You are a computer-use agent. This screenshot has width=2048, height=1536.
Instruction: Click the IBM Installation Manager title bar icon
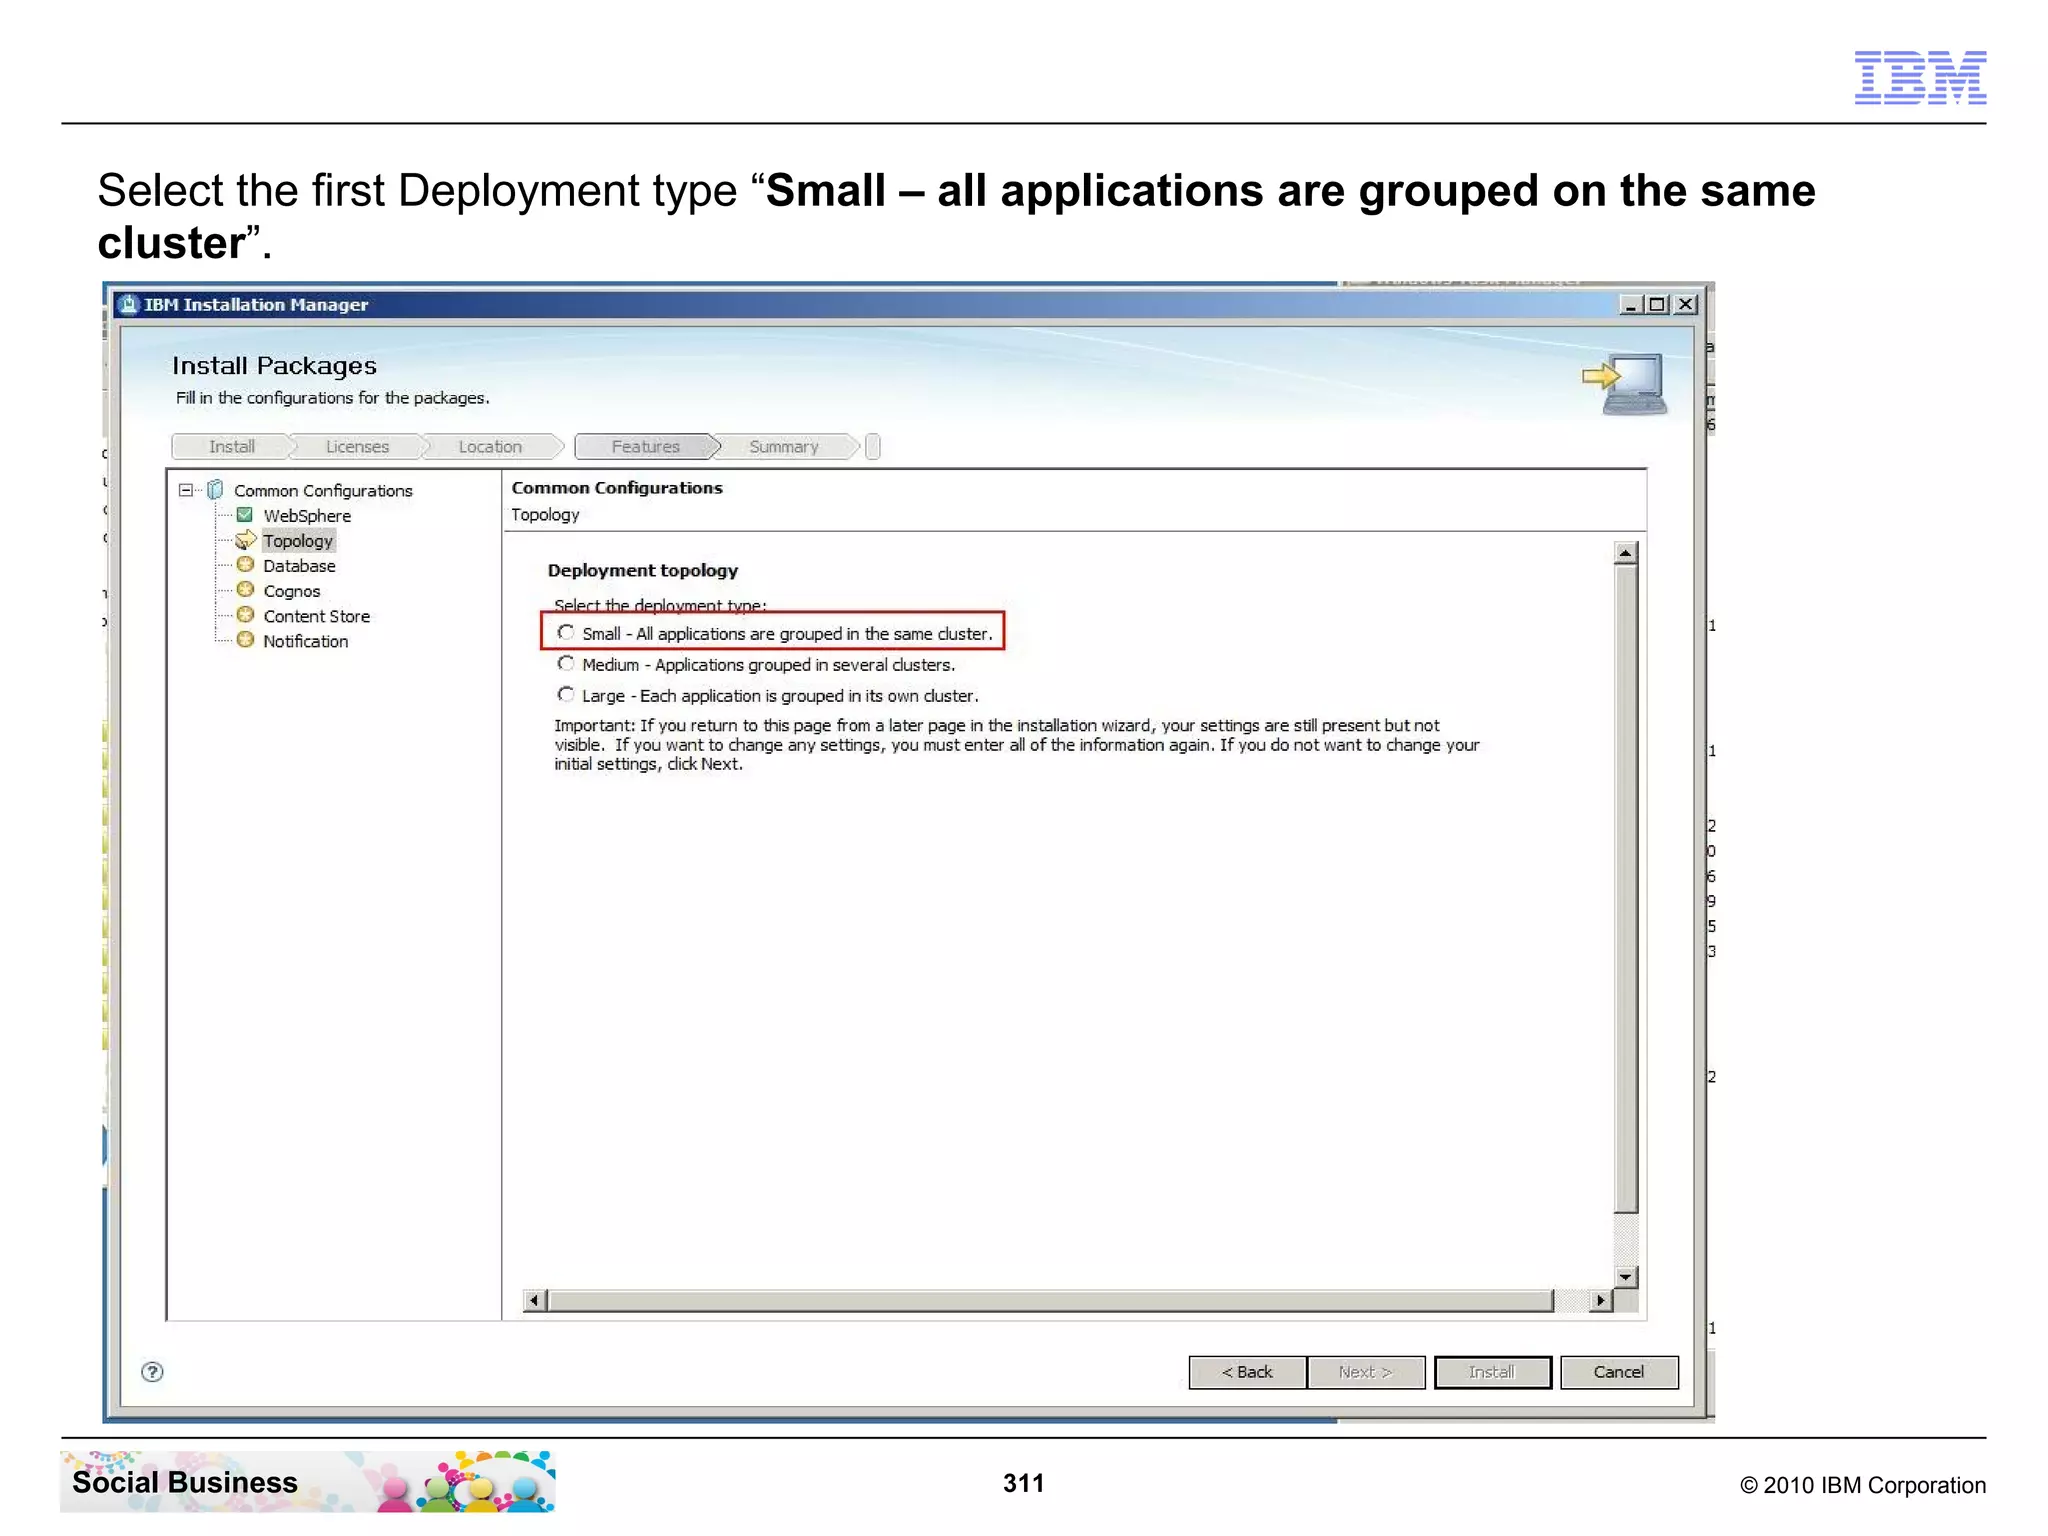coord(128,305)
